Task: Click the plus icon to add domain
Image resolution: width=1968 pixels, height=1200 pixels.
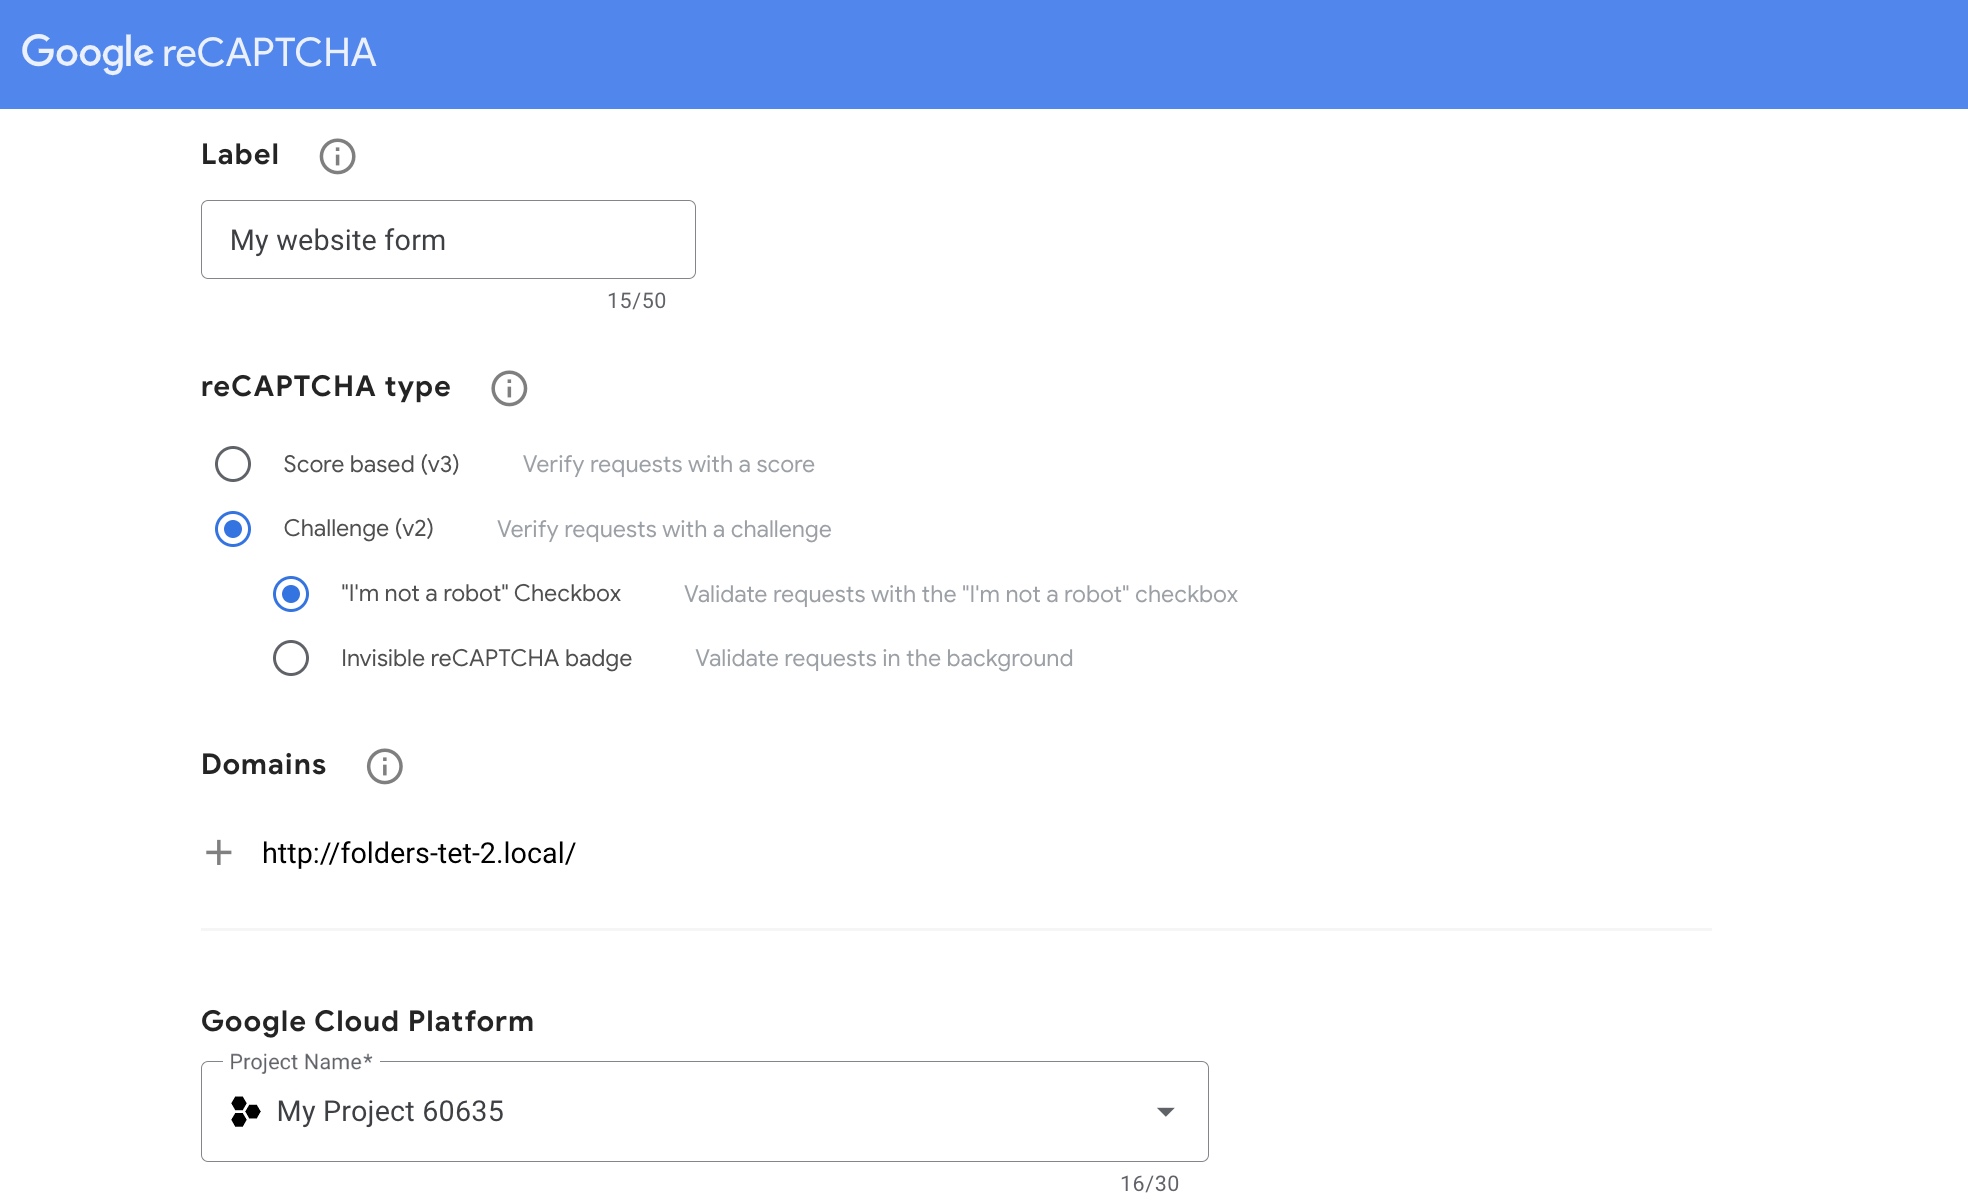Action: [218, 853]
